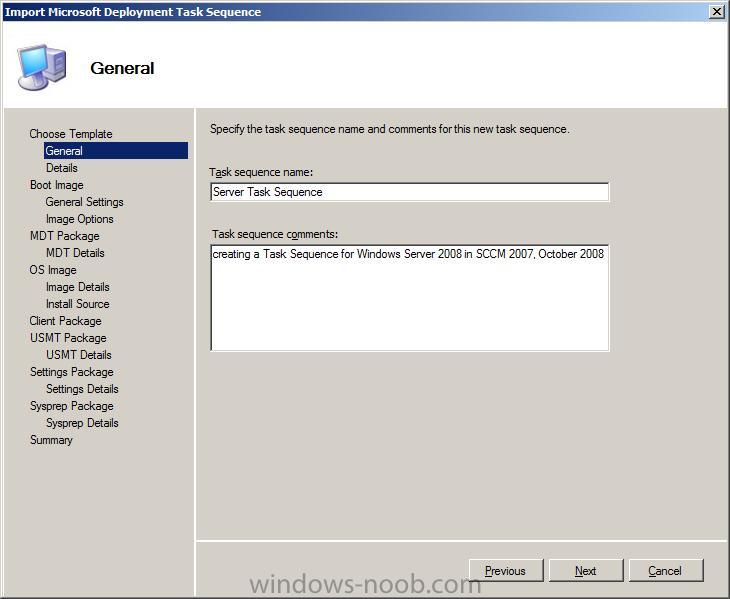Select the USMT Package step

[x=68, y=338]
